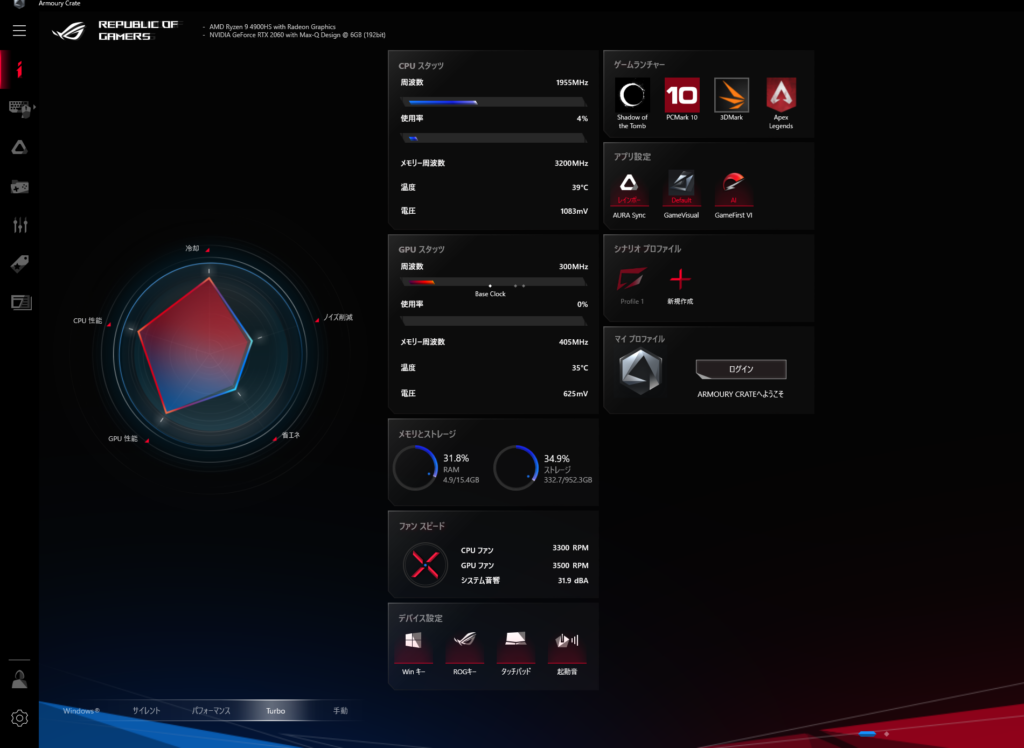Open AURA Sync app setting
Screen dimensions: 1024x748
629,195
